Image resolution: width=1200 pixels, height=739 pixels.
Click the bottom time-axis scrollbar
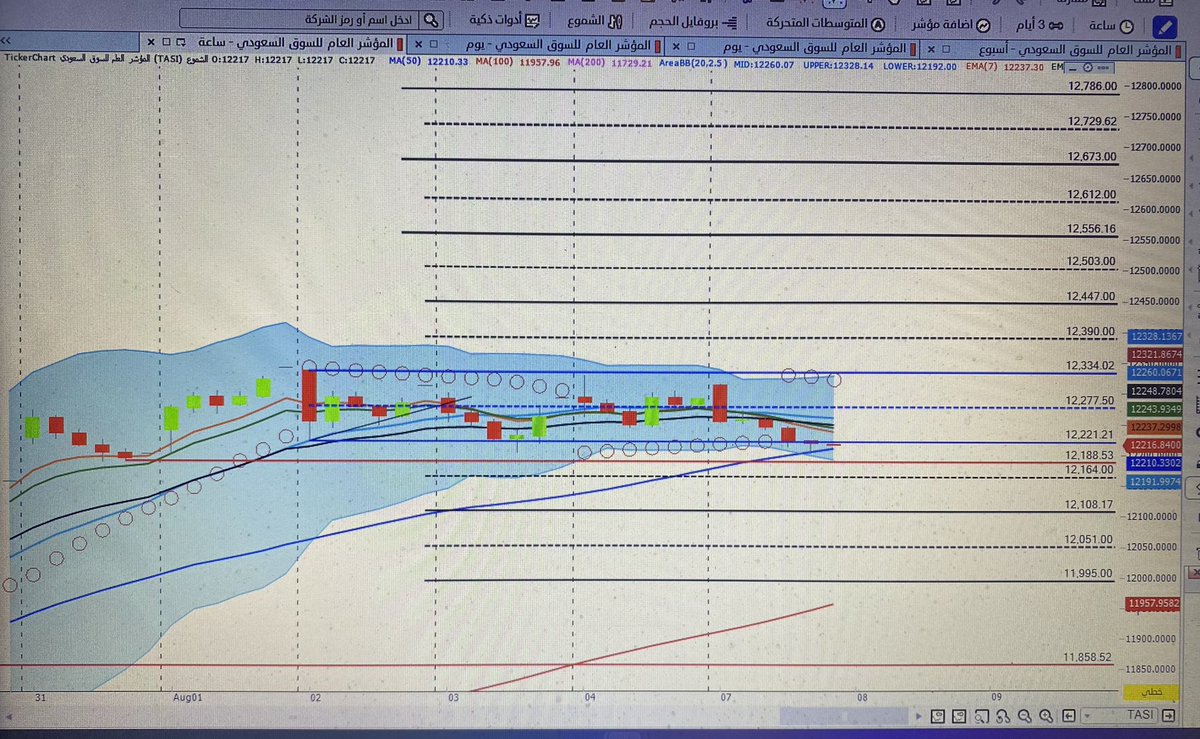click(846, 716)
